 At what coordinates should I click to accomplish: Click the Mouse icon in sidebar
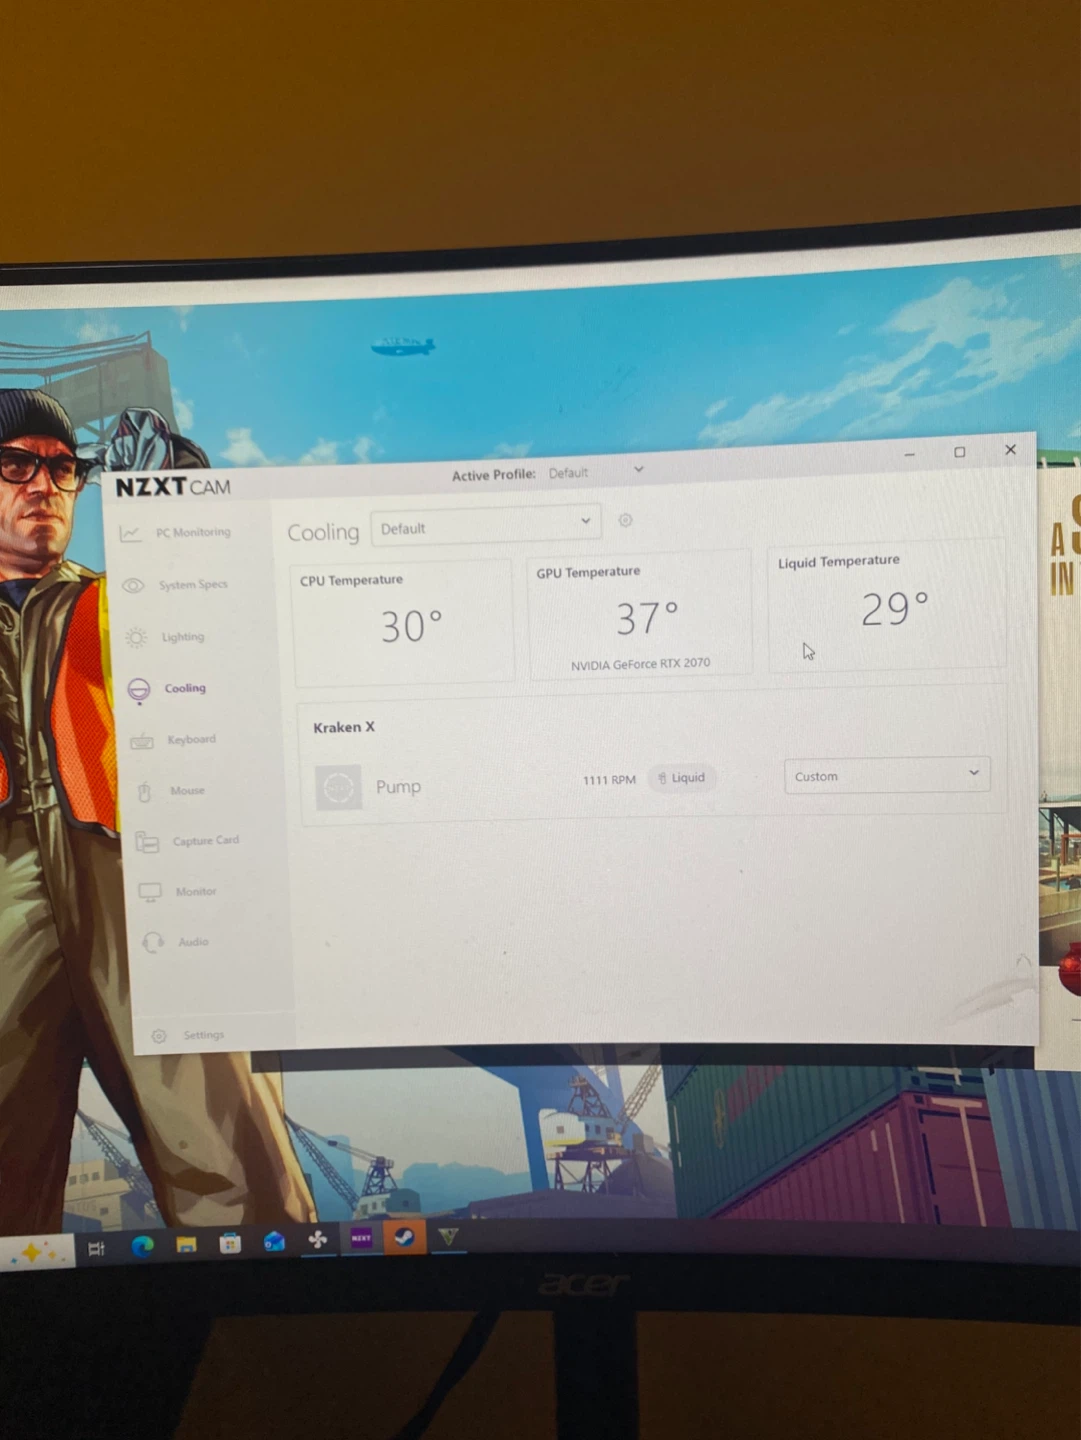click(144, 792)
